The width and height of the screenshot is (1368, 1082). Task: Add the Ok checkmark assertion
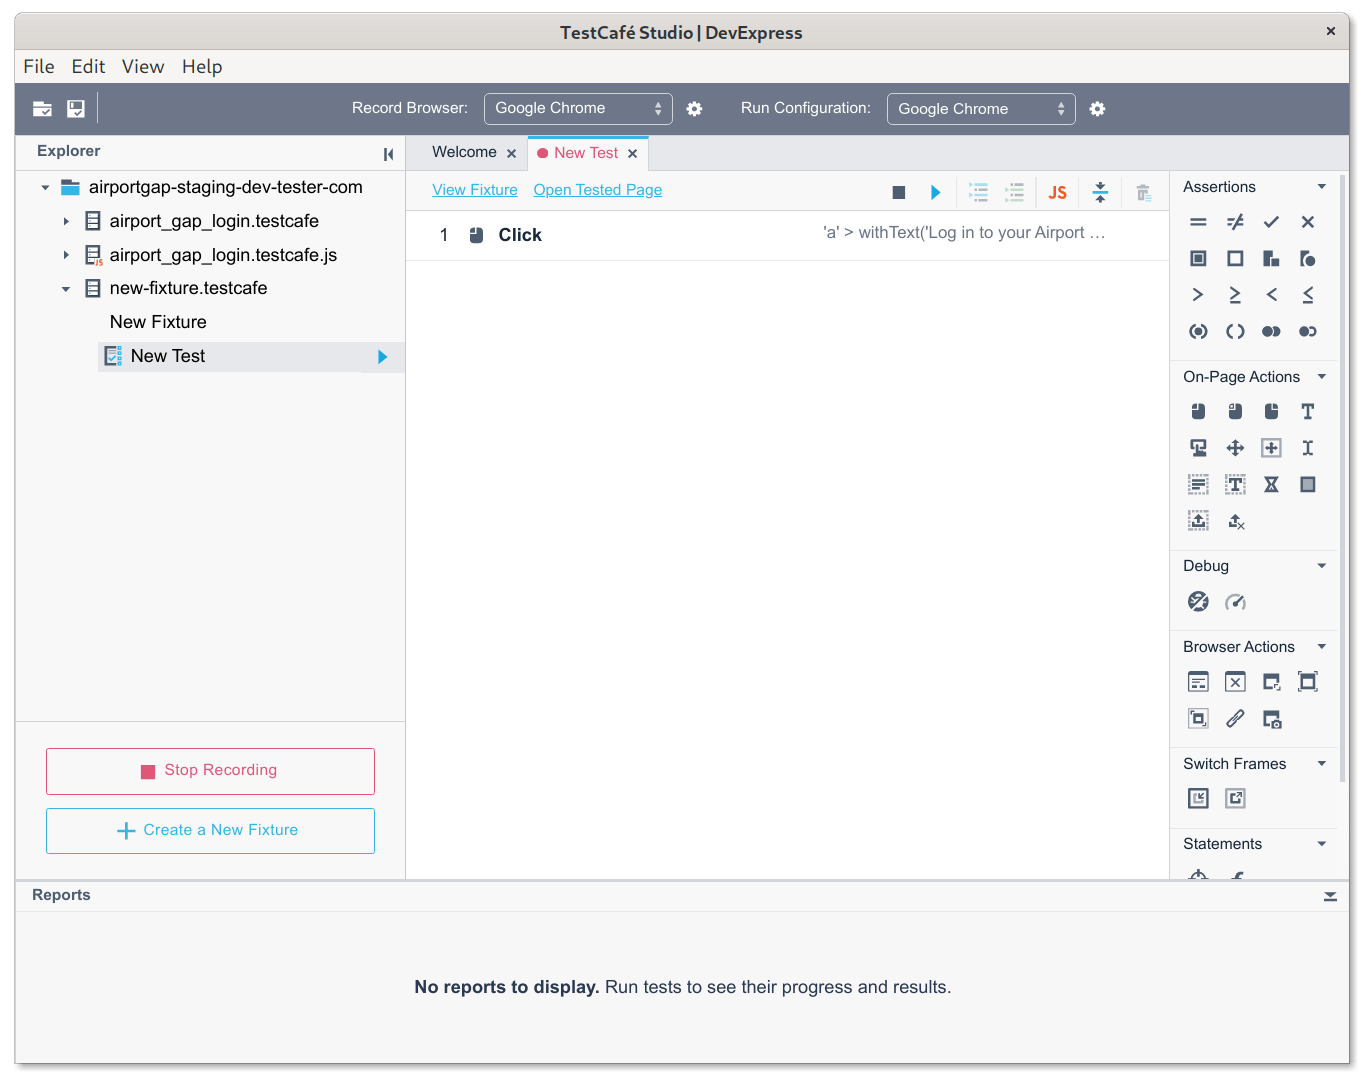1271,222
